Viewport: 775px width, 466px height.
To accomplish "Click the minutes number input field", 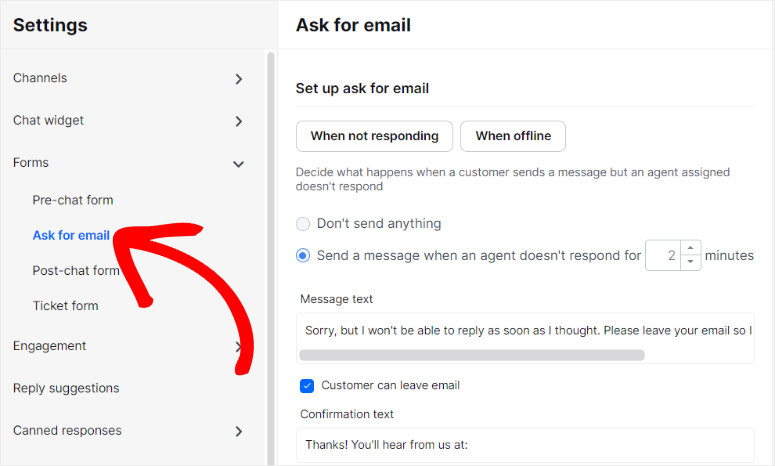I will pyautogui.click(x=663, y=255).
